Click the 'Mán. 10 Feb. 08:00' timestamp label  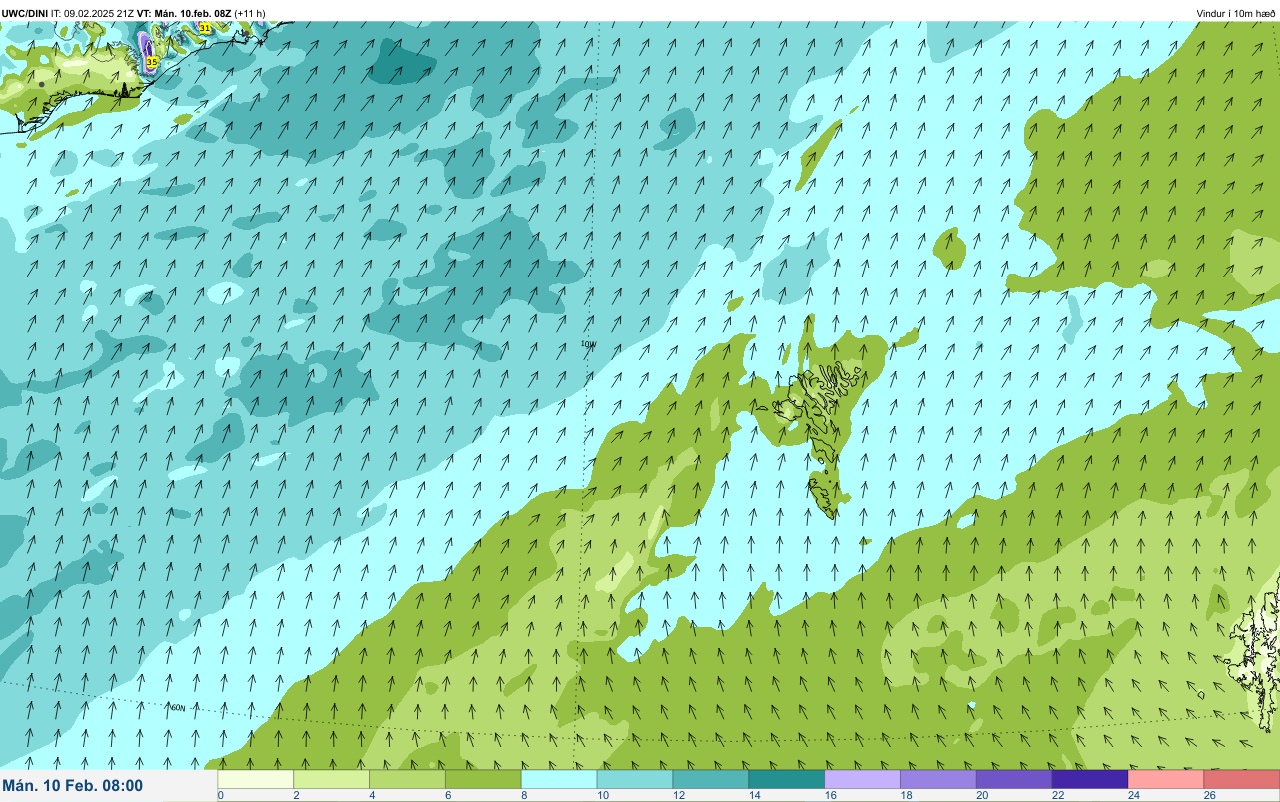pos(73,786)
